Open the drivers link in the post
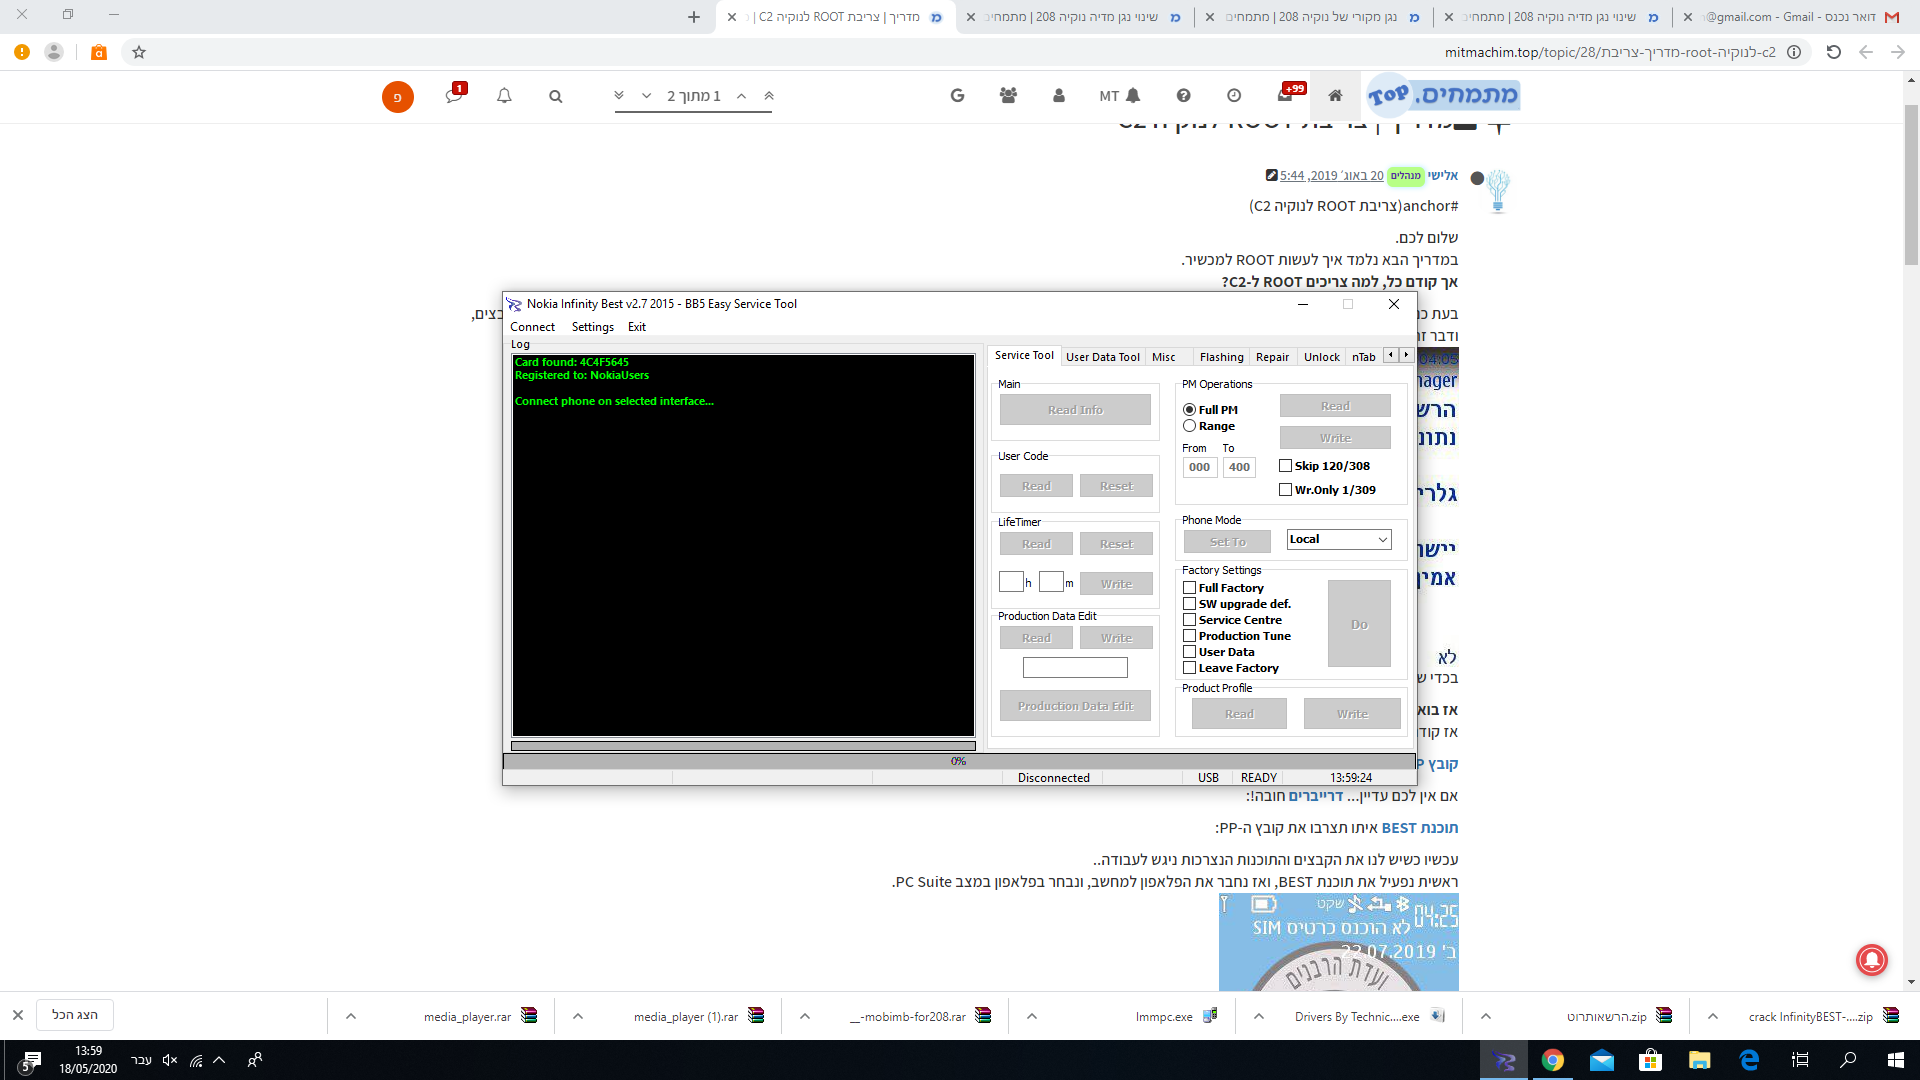 pos(1315,796)
